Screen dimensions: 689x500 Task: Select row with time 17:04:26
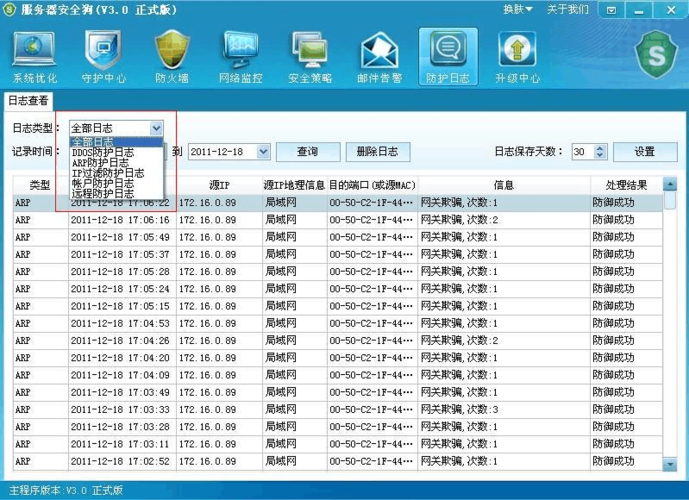337,341
